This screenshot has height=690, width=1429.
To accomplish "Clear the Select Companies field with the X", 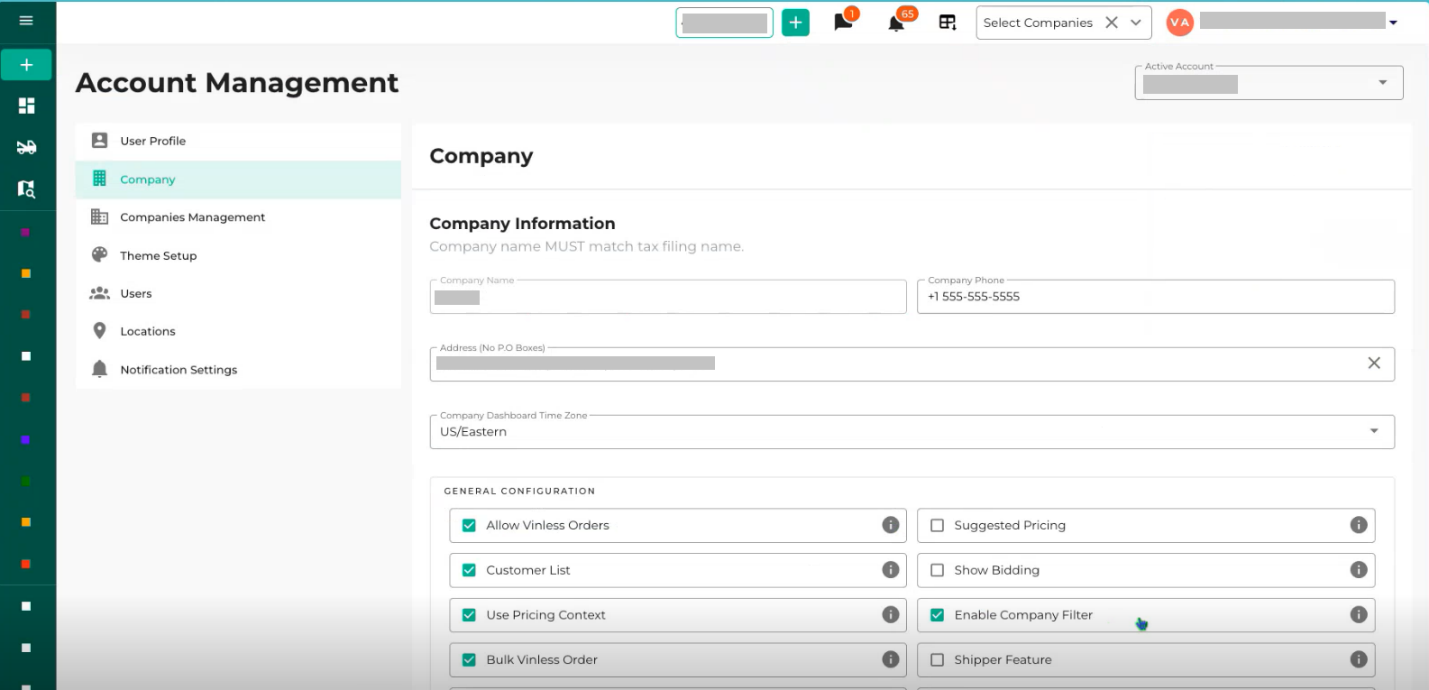I will coord(1111,22).
